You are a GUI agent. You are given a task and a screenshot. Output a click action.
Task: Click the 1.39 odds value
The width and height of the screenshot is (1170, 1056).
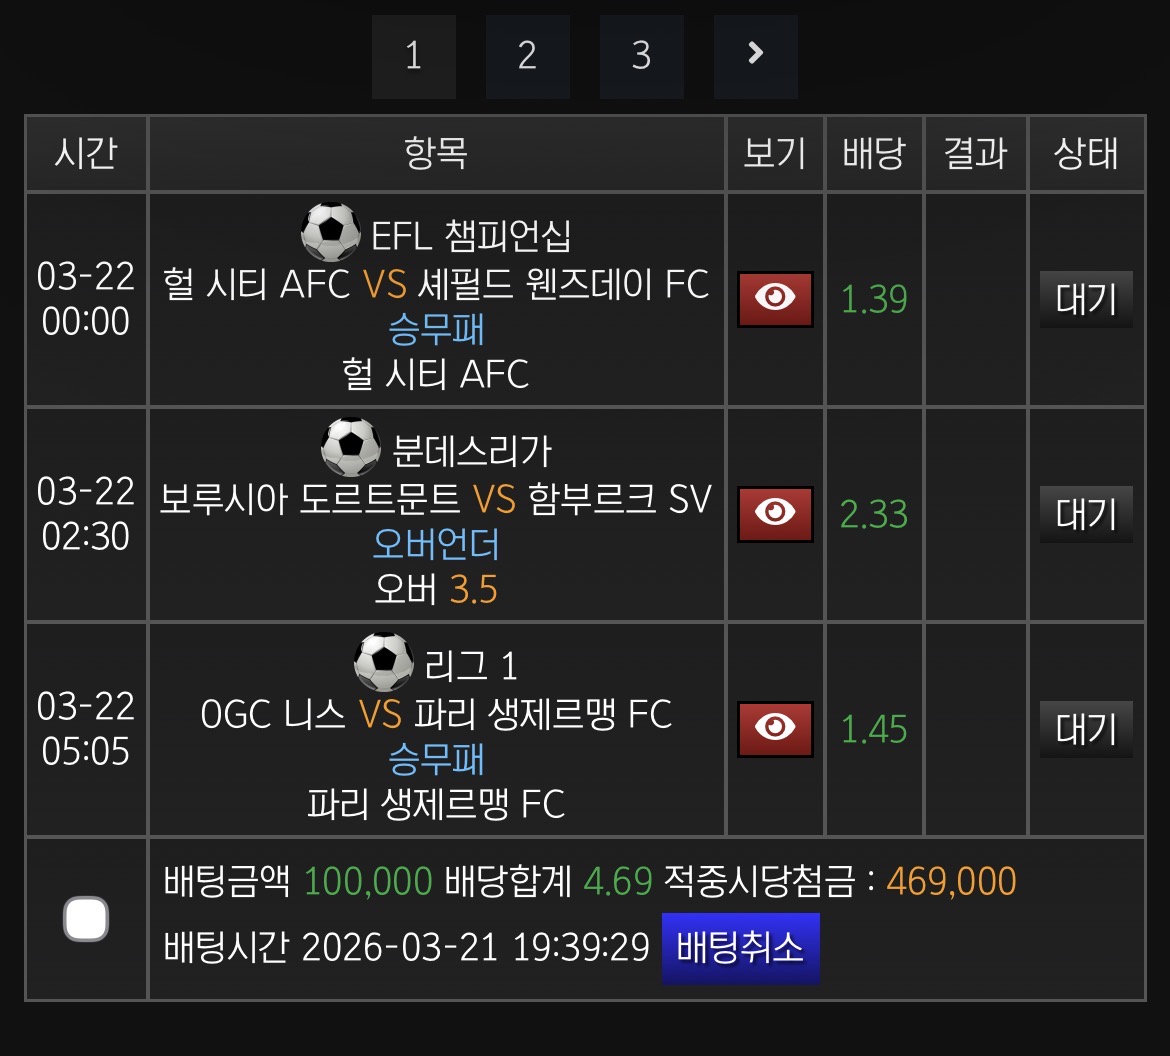click(x=874, y=299)
